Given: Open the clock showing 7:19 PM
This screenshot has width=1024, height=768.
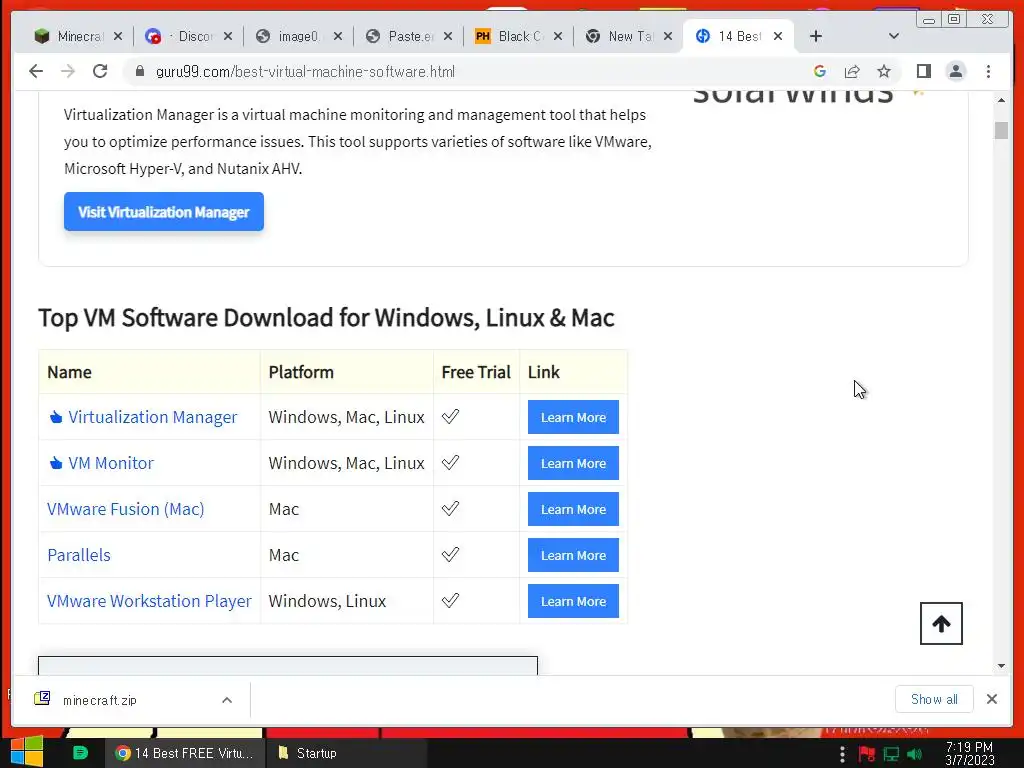Looking at the screenshot, I should (969, 754).
